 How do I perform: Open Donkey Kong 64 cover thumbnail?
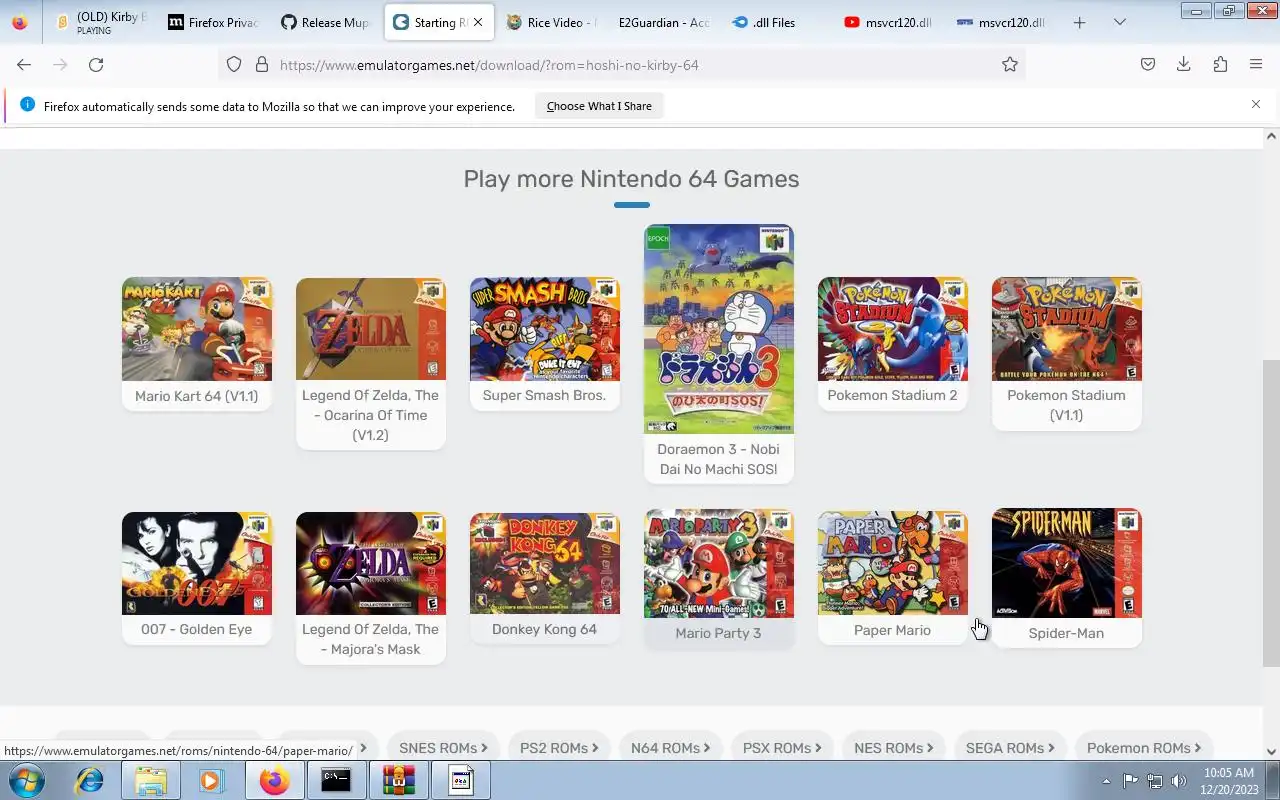point(545,563)
